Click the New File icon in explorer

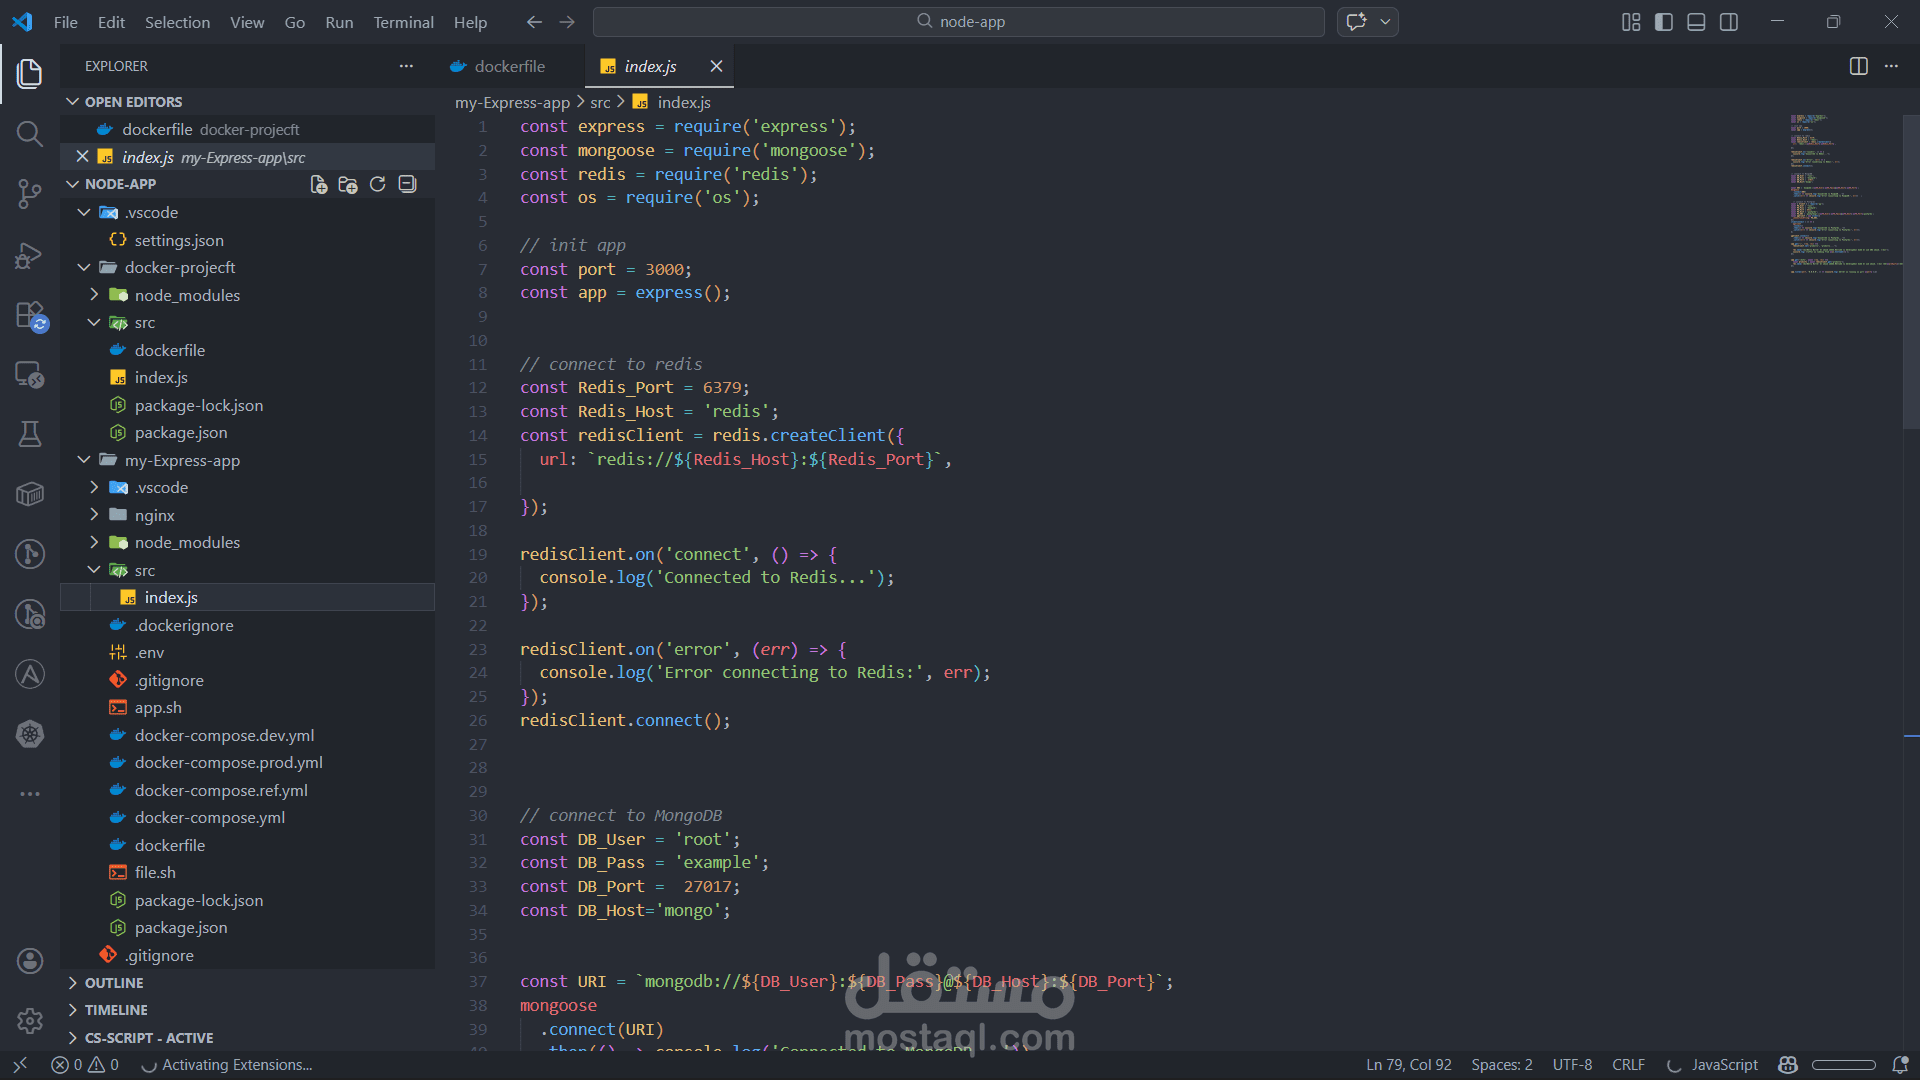click(319, 184)
